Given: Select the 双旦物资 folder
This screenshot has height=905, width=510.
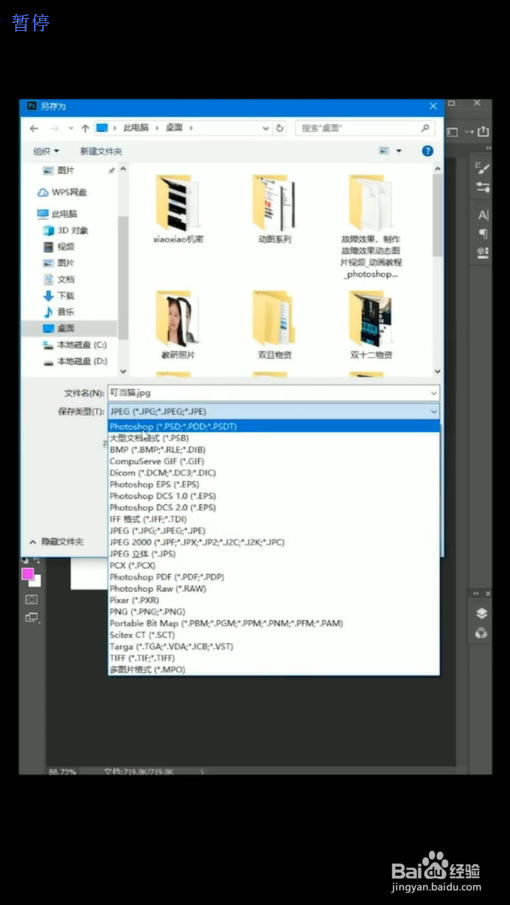Looking at the screenshot, I should click(x=274, y=326).
